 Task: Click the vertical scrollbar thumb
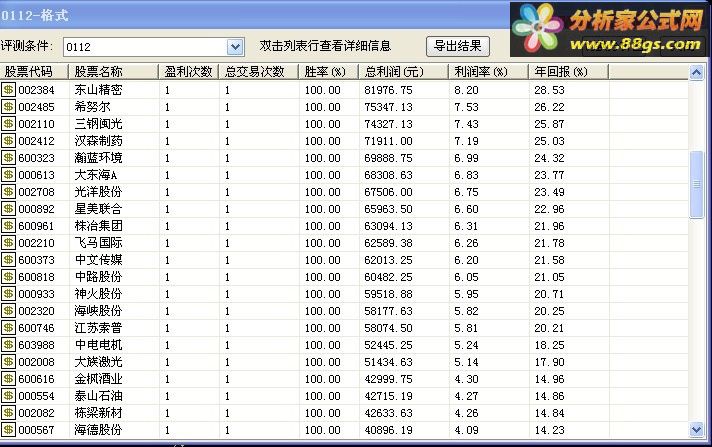[x=697, y=184]
